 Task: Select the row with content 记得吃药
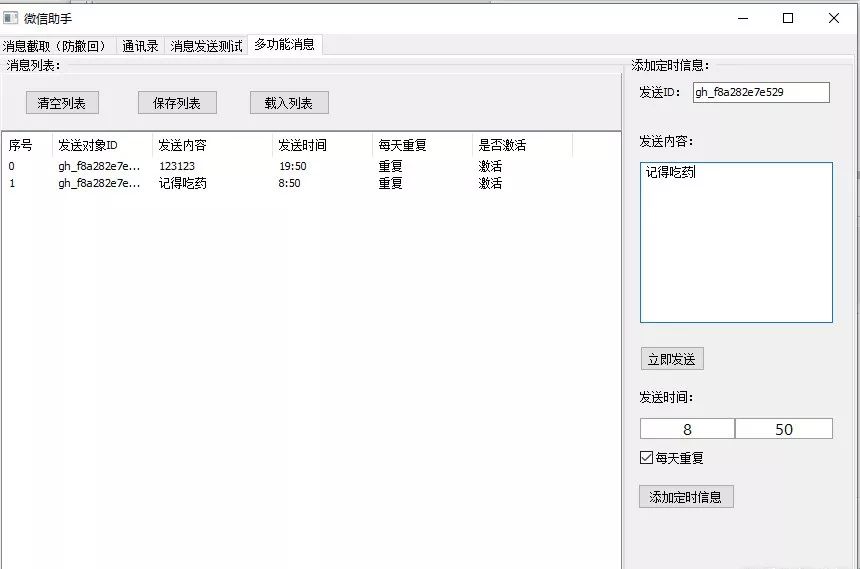tap(312, 183)
